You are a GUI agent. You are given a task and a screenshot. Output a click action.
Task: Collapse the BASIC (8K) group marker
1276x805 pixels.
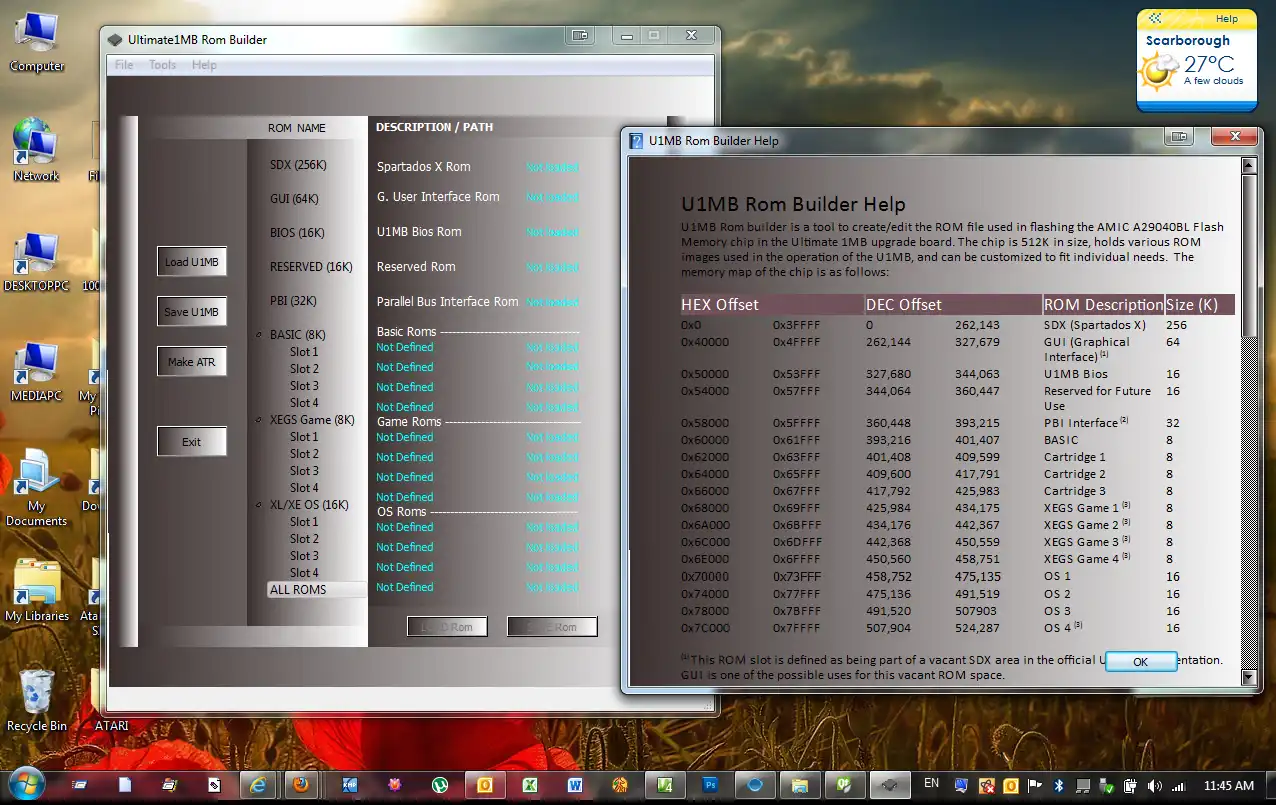(259, 335)
